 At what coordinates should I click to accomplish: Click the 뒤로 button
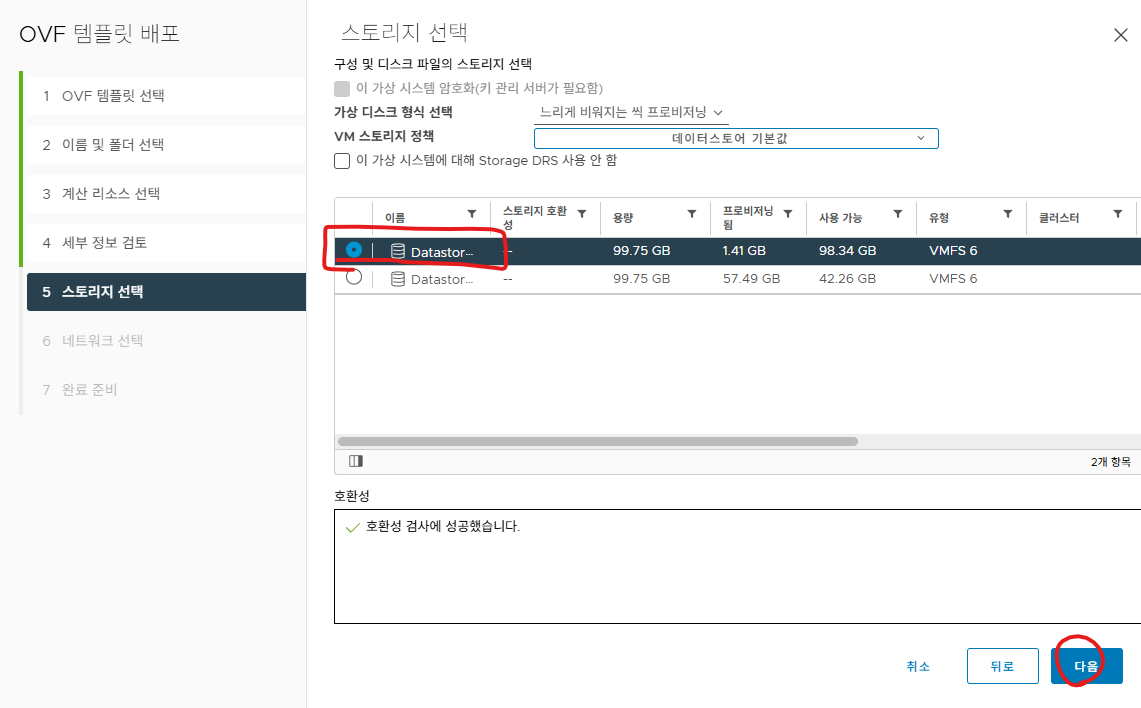click(1002, 666)
